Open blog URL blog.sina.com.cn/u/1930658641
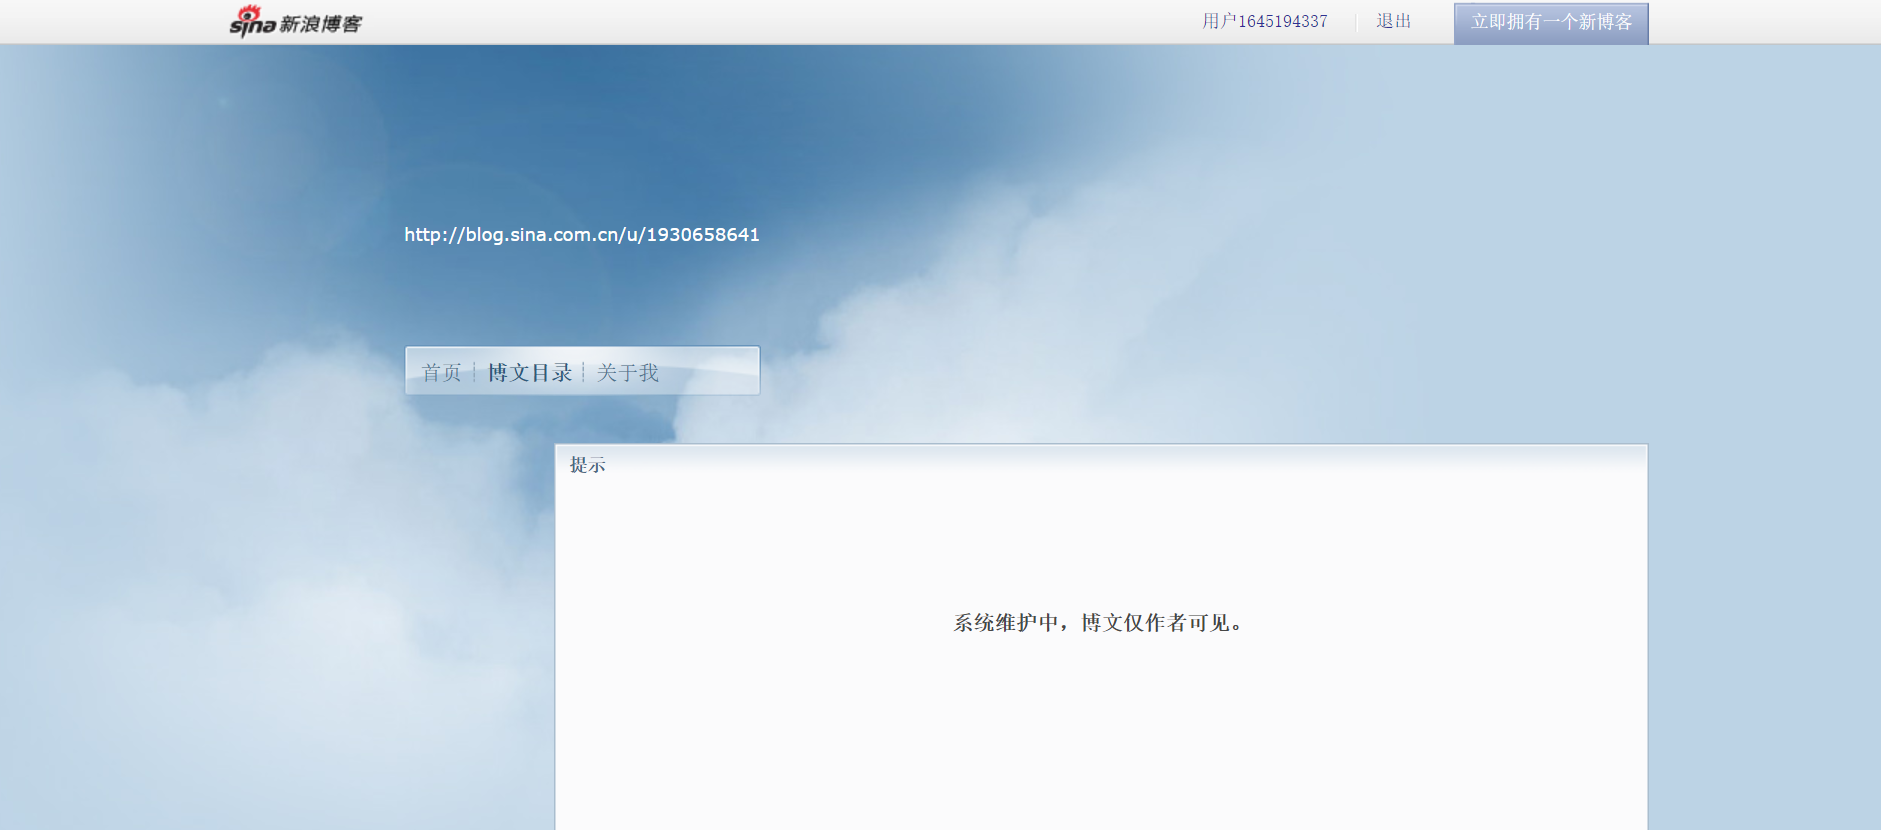 pyautogui.click(x=582, y=235)
